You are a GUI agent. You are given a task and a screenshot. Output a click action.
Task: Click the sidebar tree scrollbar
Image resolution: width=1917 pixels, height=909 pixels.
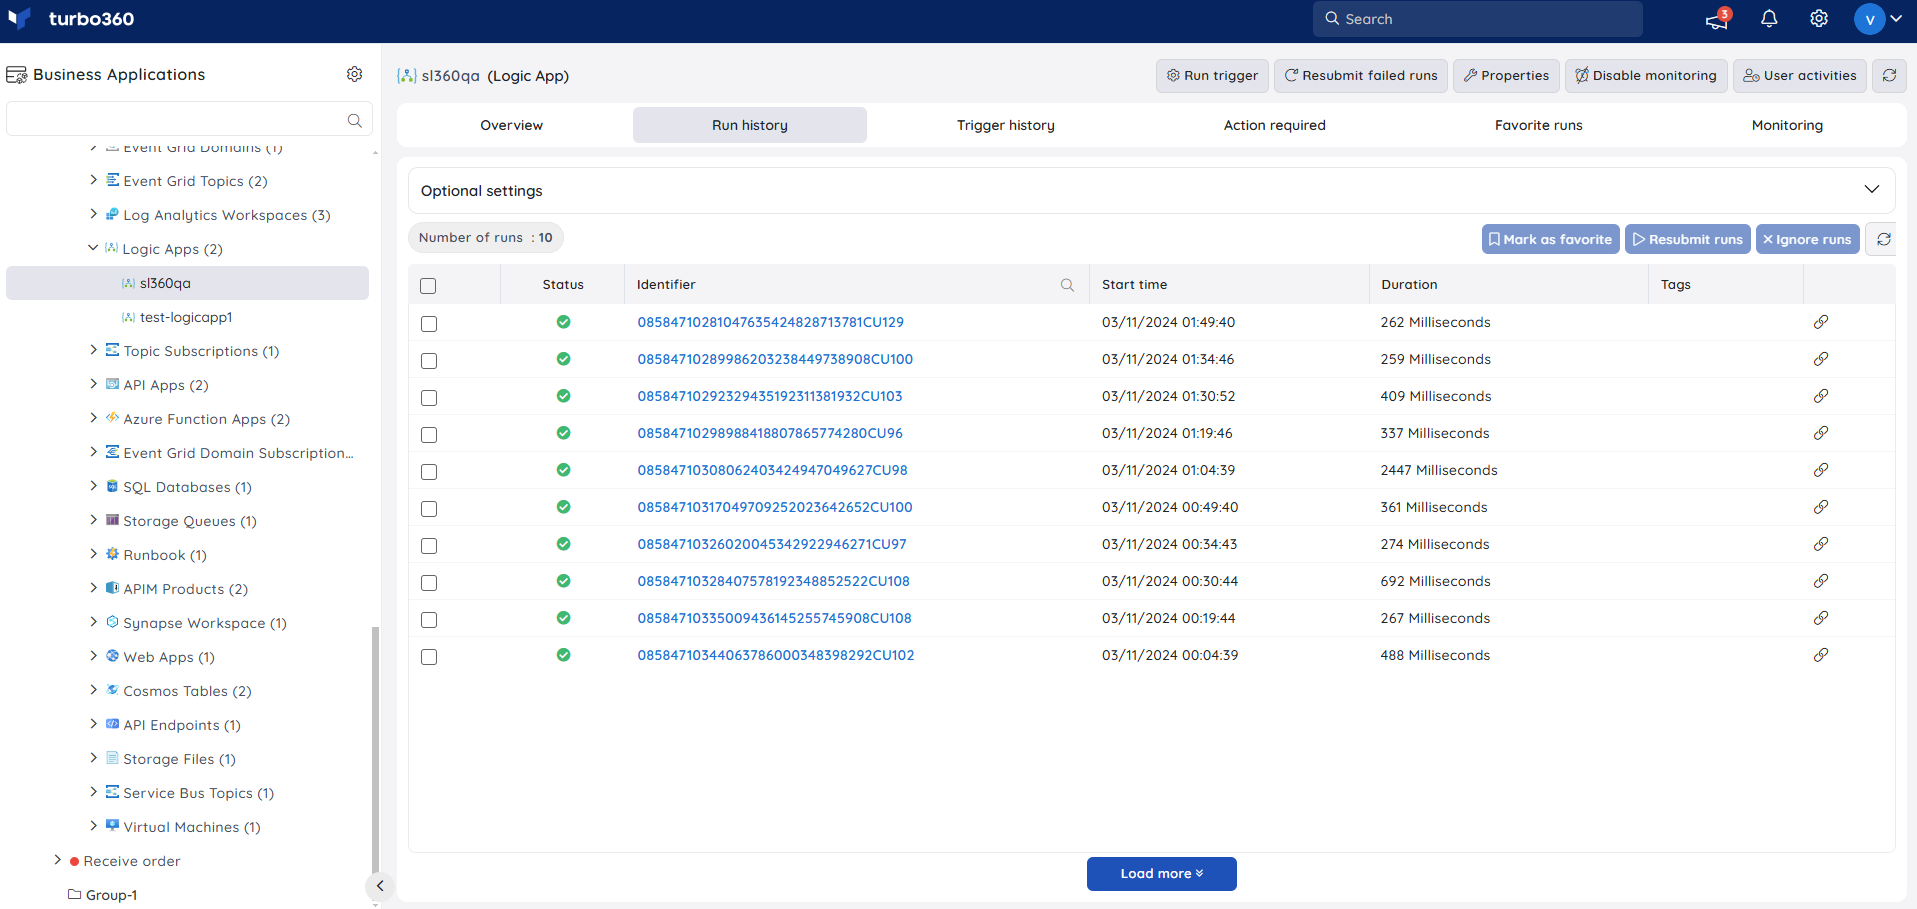point(376,750)
